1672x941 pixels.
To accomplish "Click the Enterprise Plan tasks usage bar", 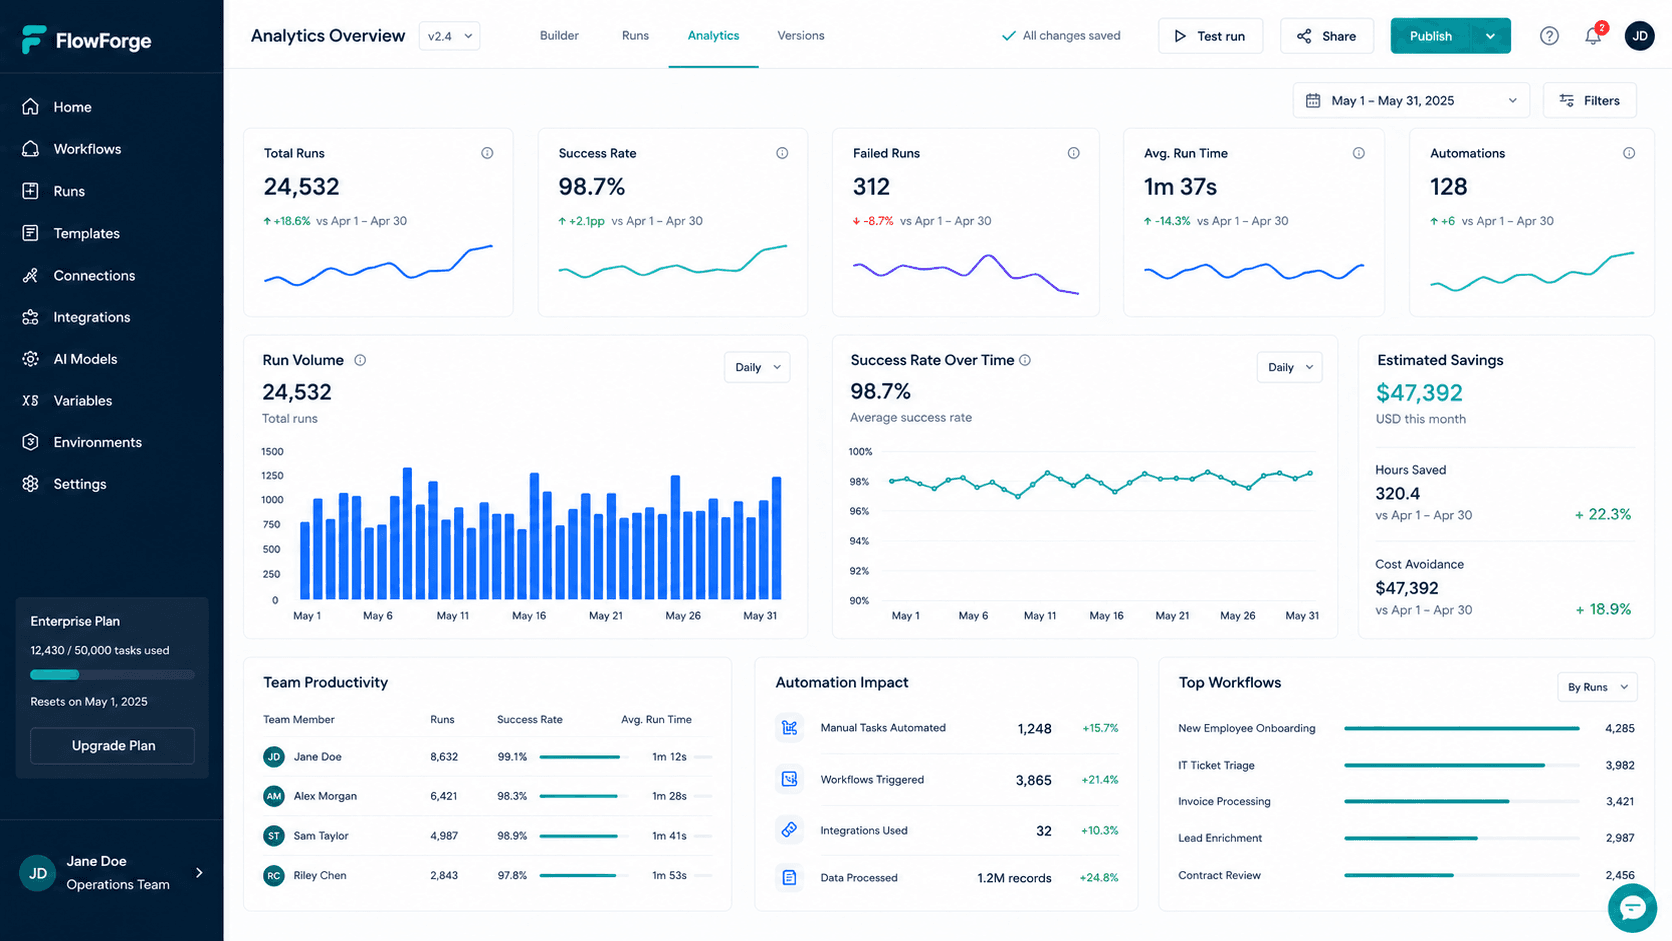I will [112, 675].
